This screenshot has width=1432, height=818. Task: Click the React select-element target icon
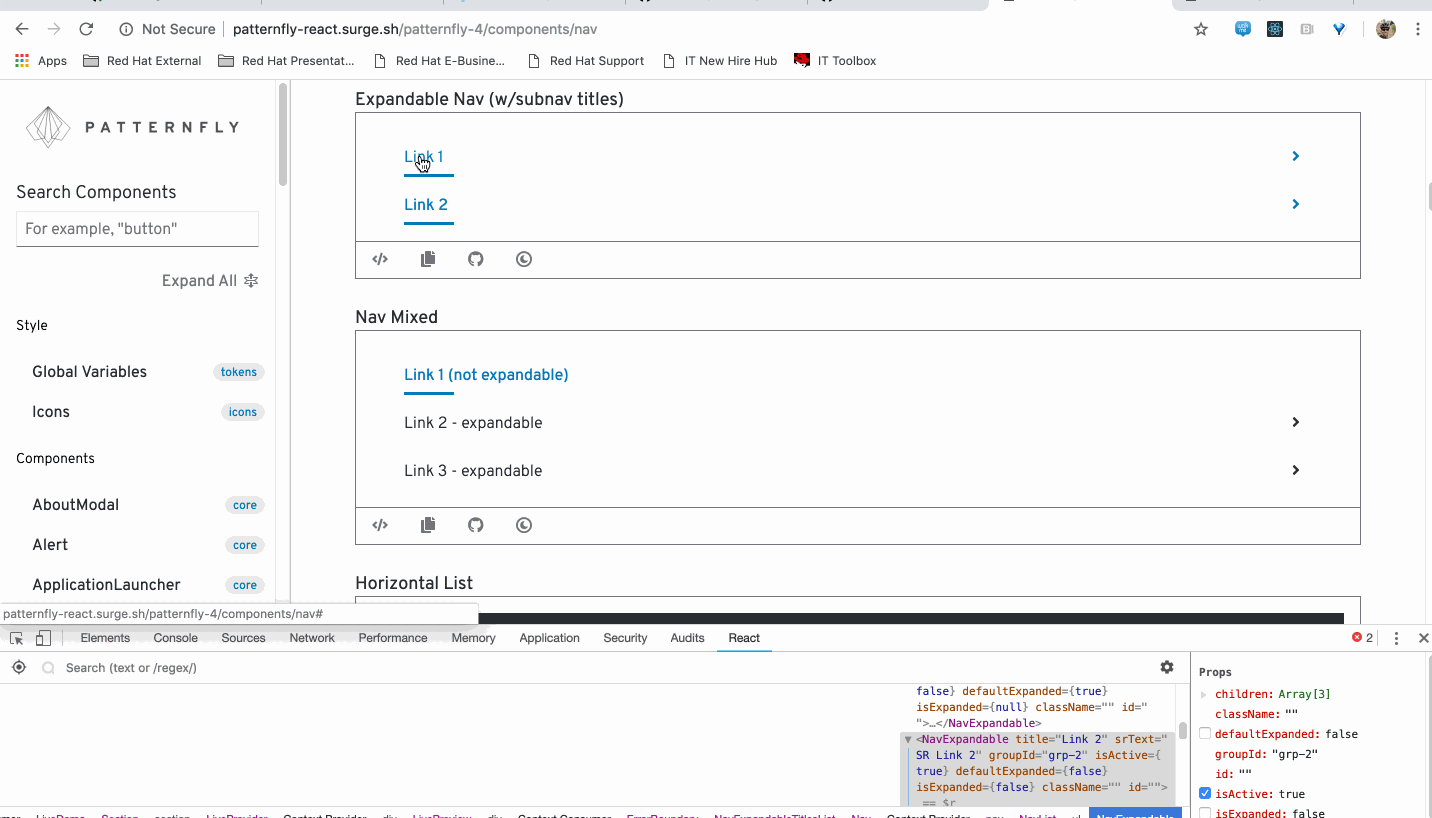tap(19, 667)
